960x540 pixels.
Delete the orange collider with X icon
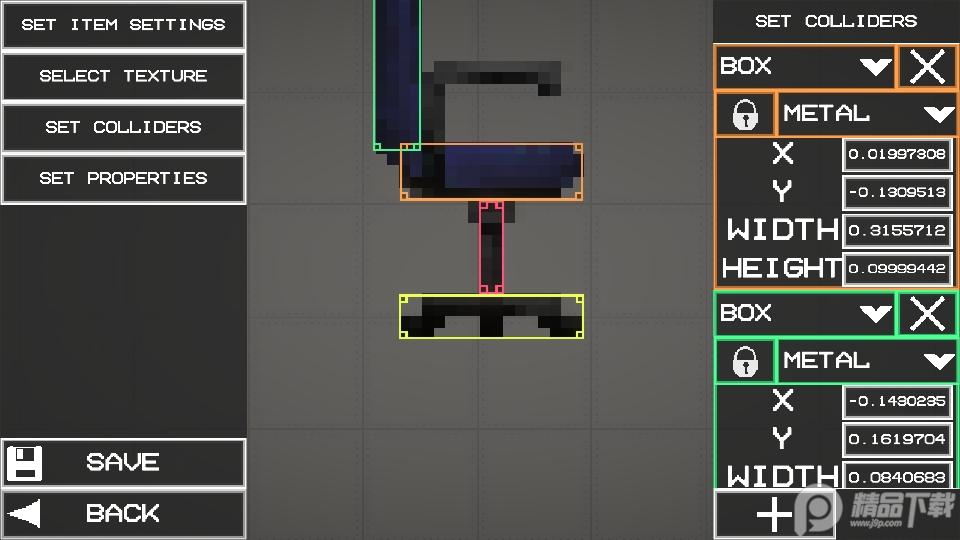point(928,67)
